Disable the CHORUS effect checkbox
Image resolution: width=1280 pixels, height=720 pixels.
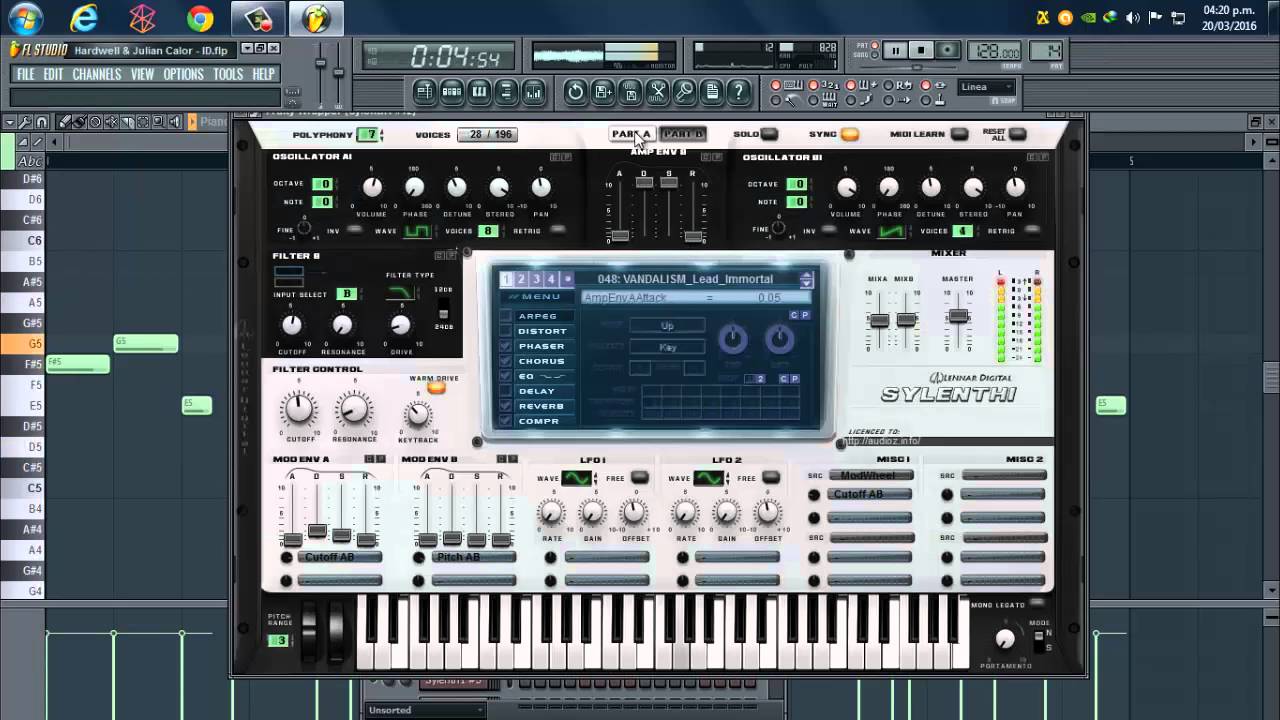coord(506,361)
